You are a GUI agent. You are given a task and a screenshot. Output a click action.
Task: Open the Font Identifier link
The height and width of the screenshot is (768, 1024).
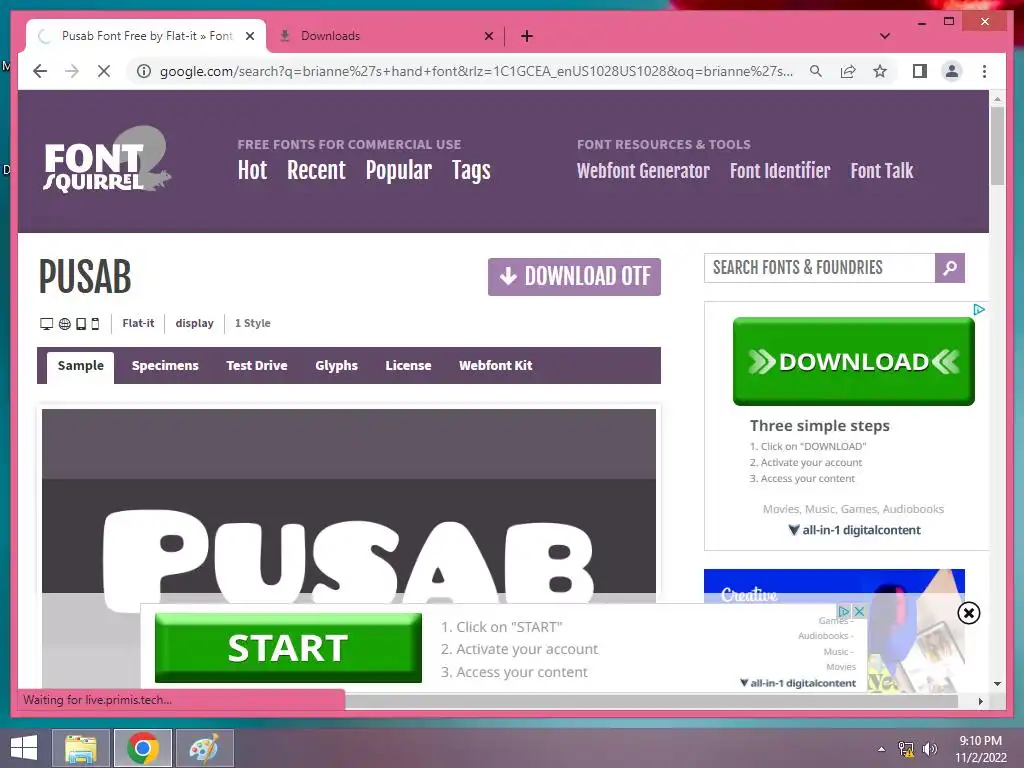click(x=780, y=170)
